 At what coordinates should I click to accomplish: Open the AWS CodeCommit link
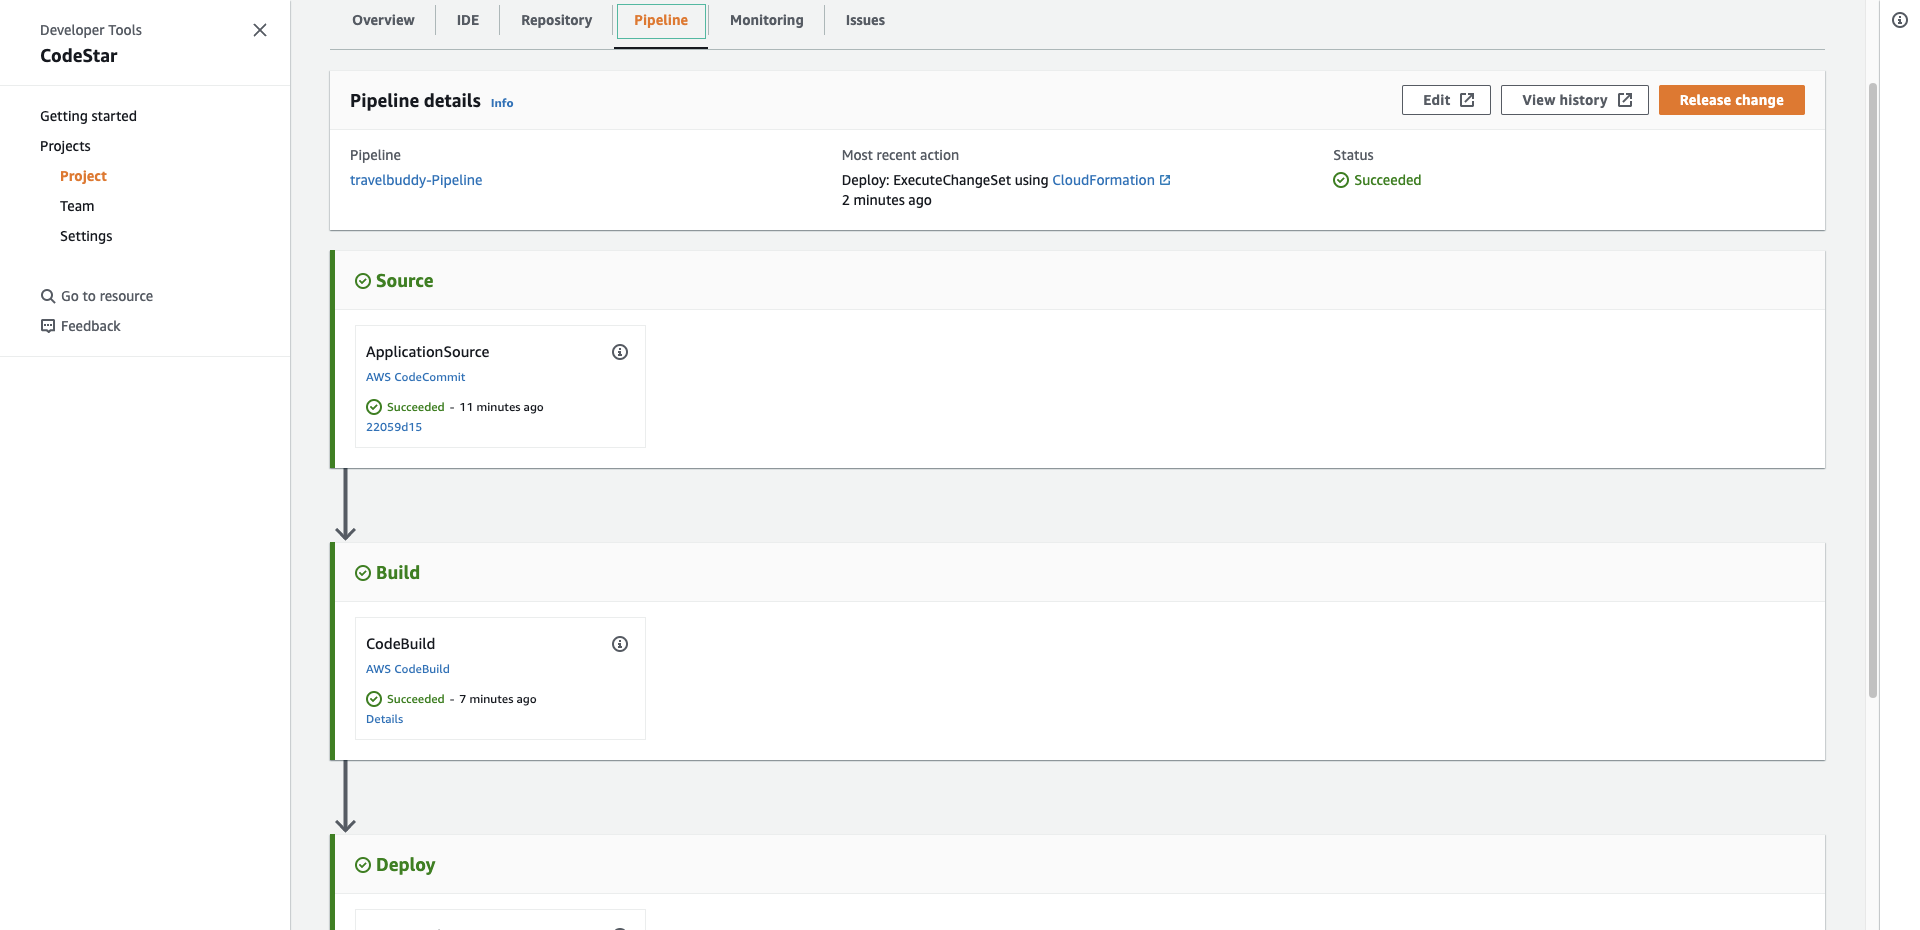point(415,377)
